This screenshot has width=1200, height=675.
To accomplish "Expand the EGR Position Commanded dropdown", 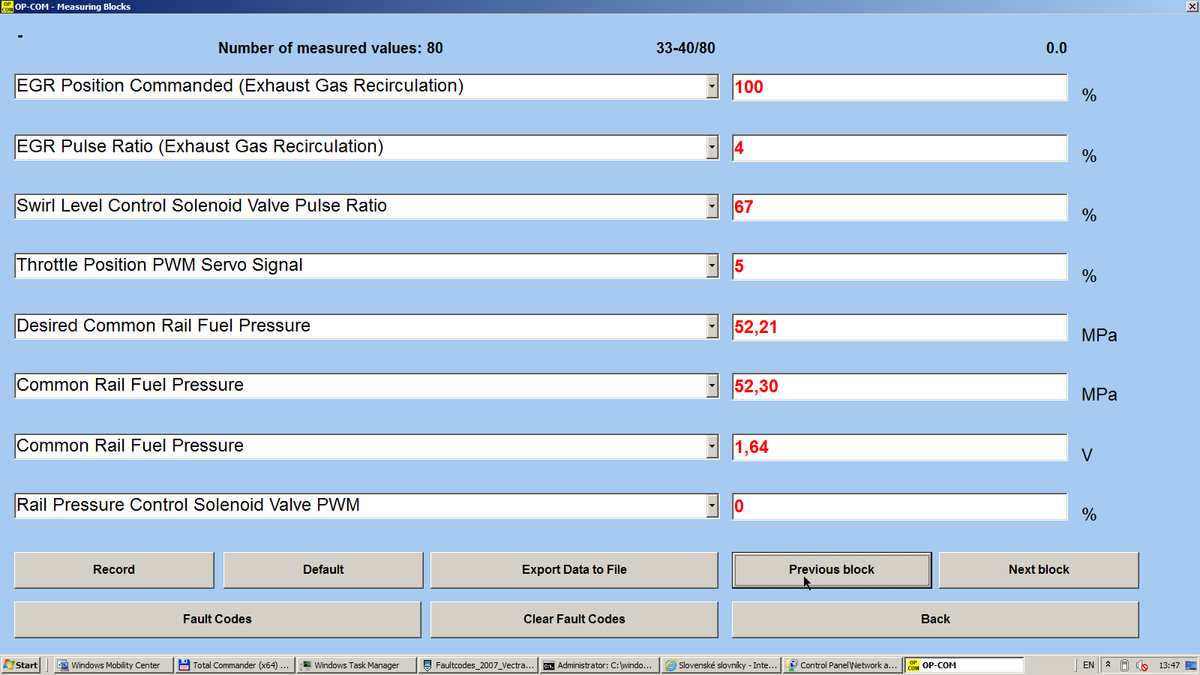I will click(712, 87).
